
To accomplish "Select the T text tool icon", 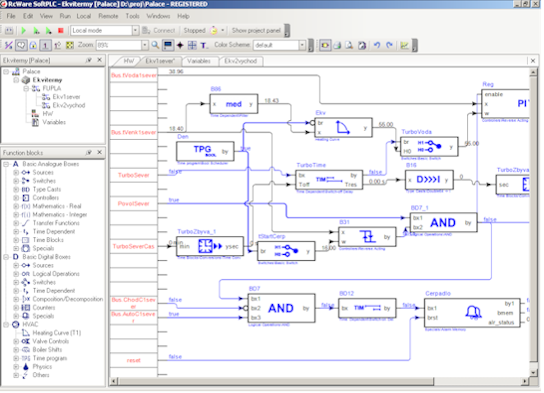I will coord(203,45).
